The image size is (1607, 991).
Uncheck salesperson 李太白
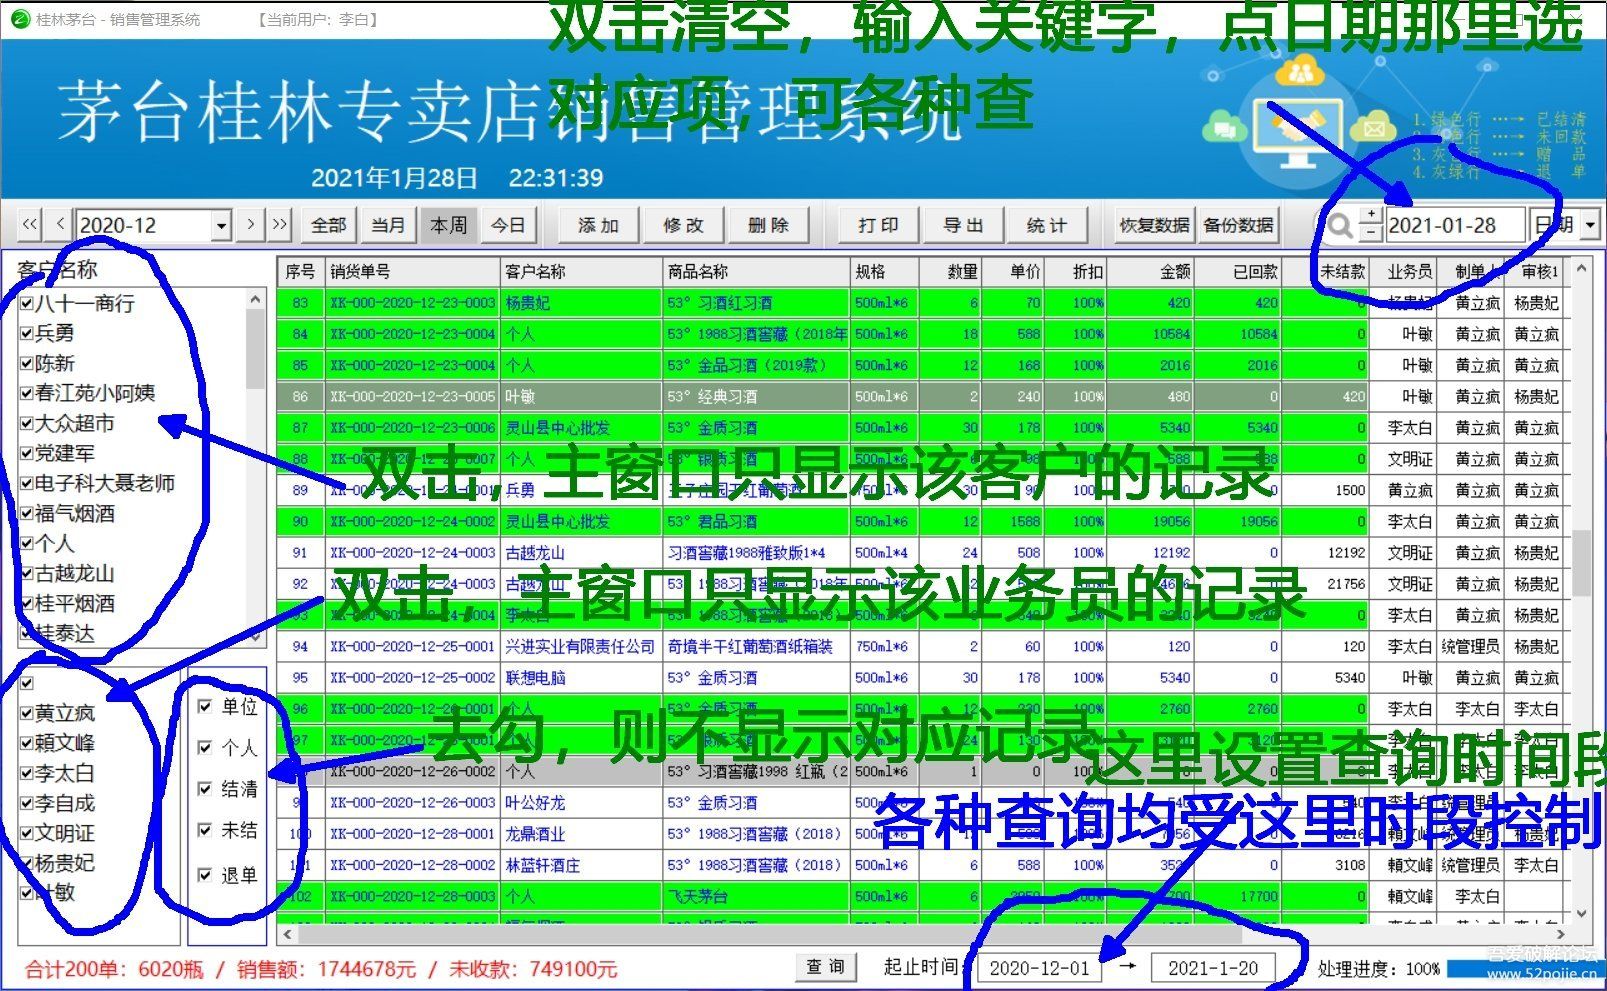click(27, 774)
